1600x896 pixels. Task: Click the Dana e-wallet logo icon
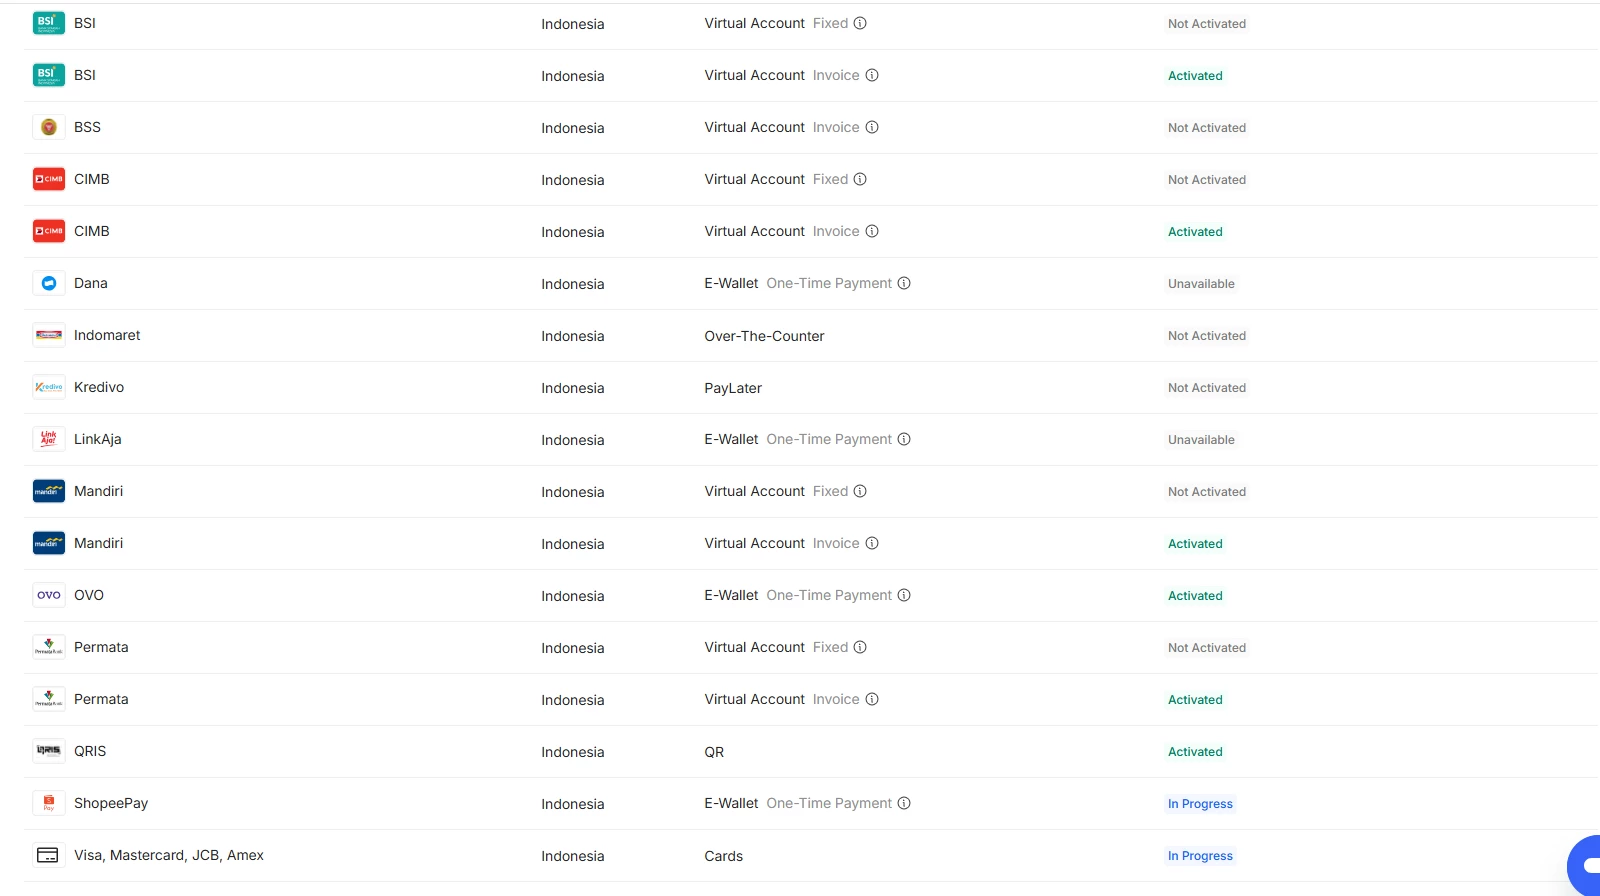48,283
